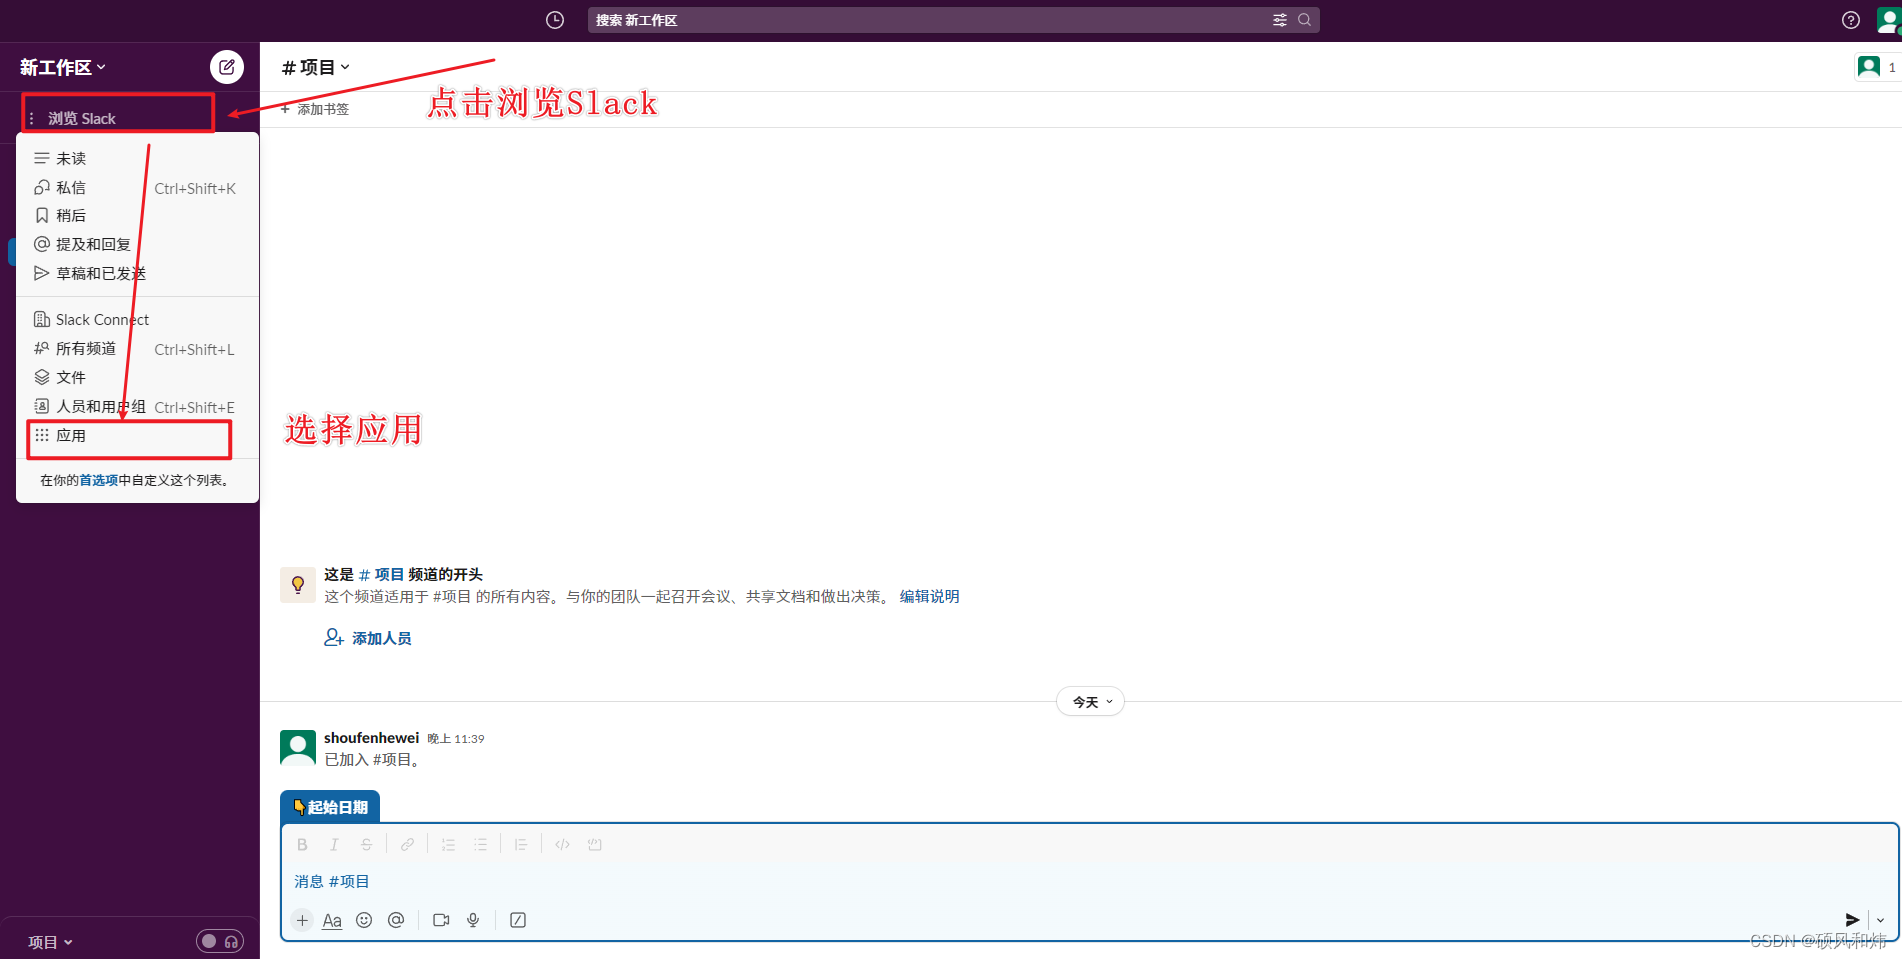Click 添加人员 to invite people
This screenshot has width=1902, height=959.
[368, 638]
